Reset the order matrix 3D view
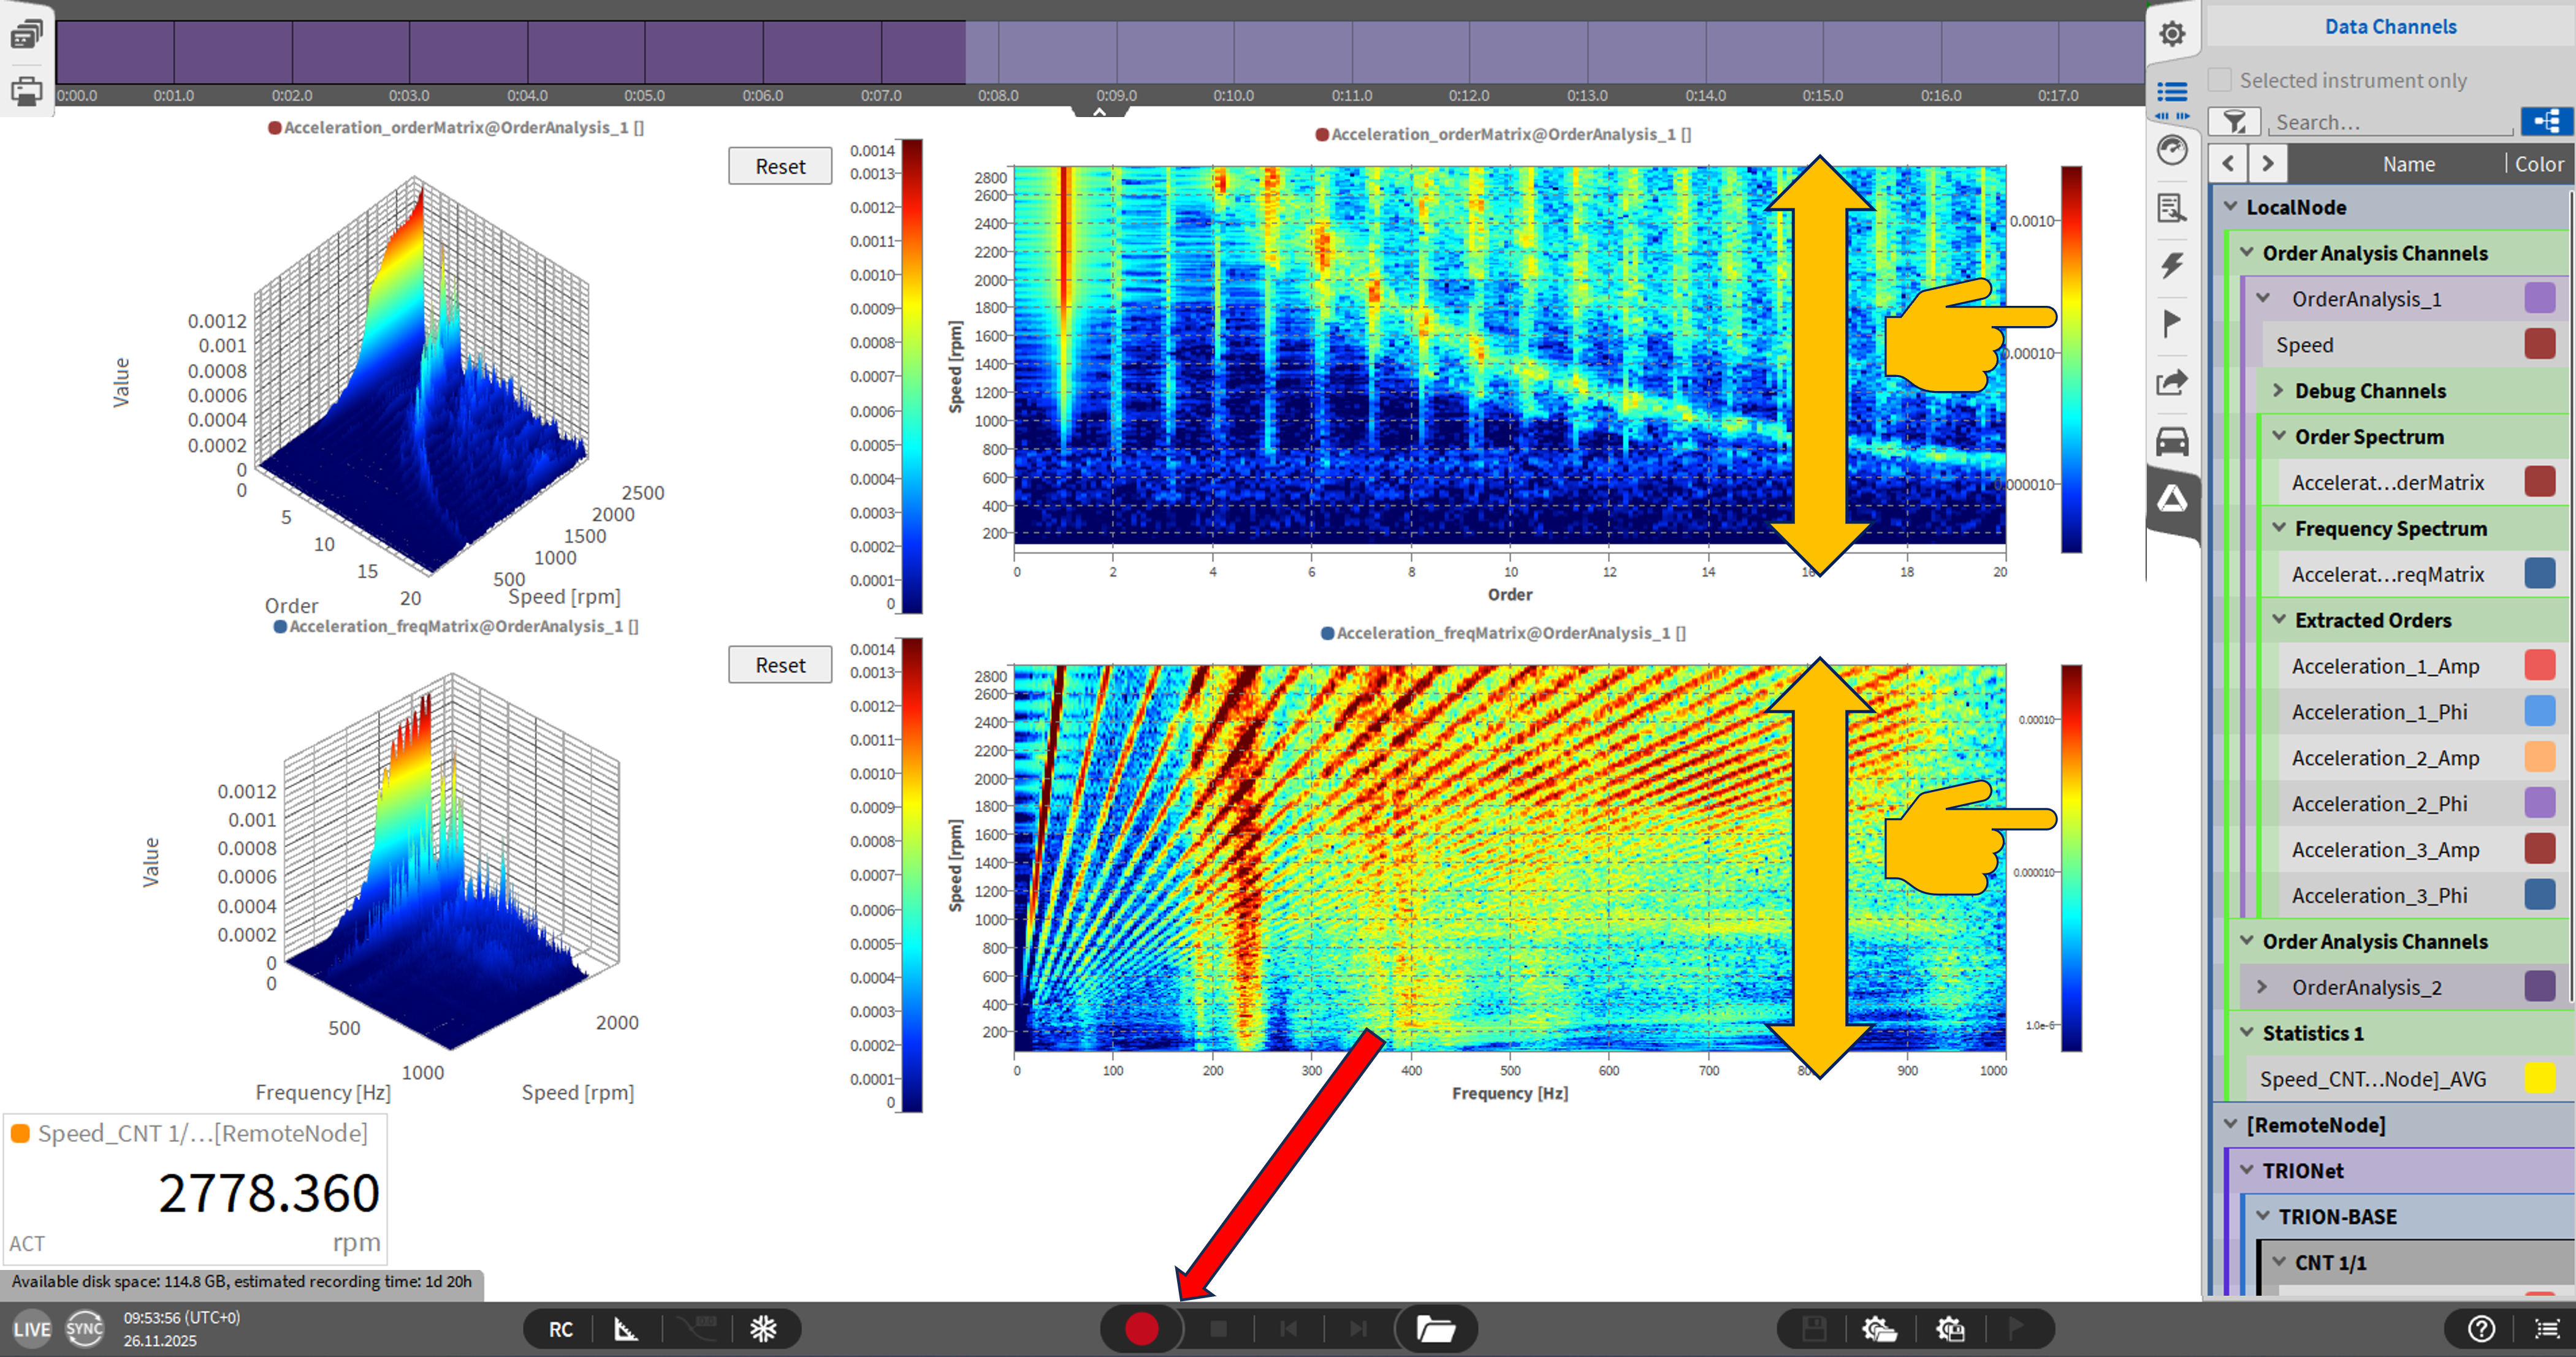 click(780, 166)
